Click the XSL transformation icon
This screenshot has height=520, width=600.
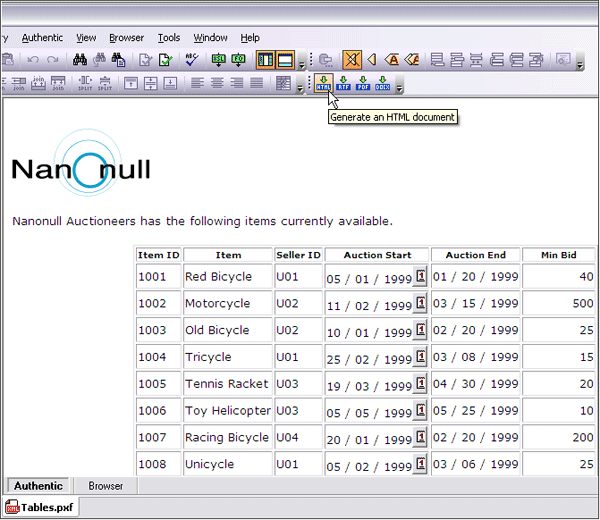coord(219,60)
